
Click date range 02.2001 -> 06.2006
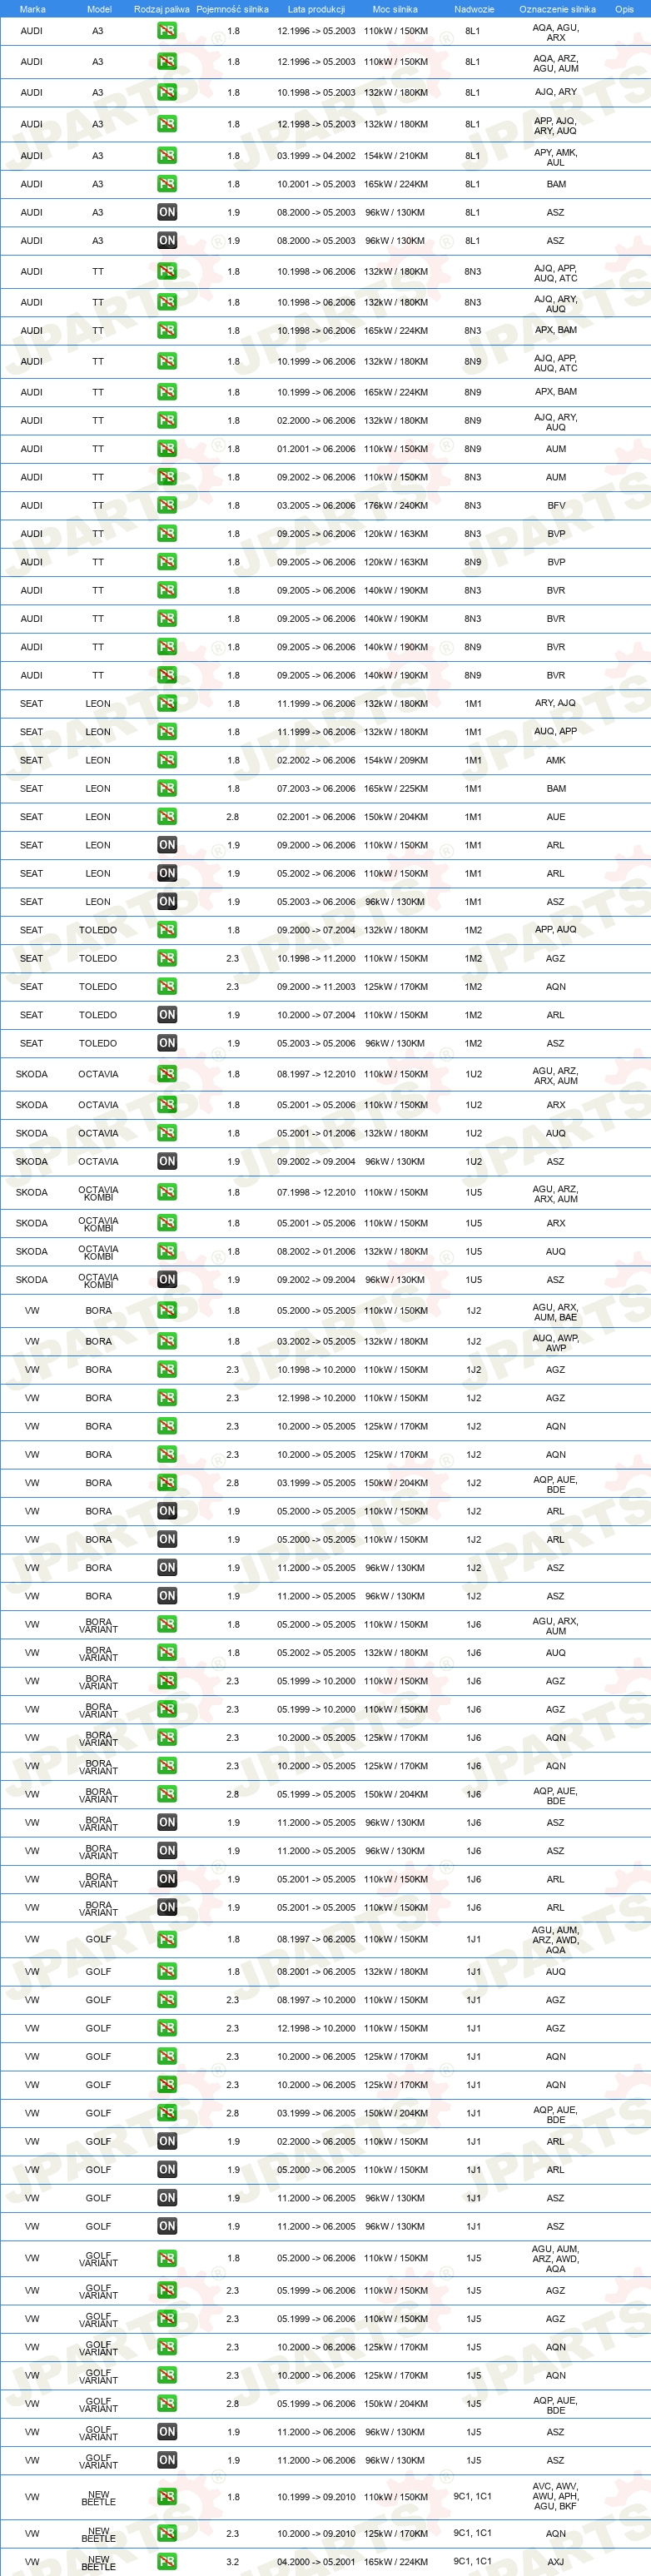click(x=316, y=816)
